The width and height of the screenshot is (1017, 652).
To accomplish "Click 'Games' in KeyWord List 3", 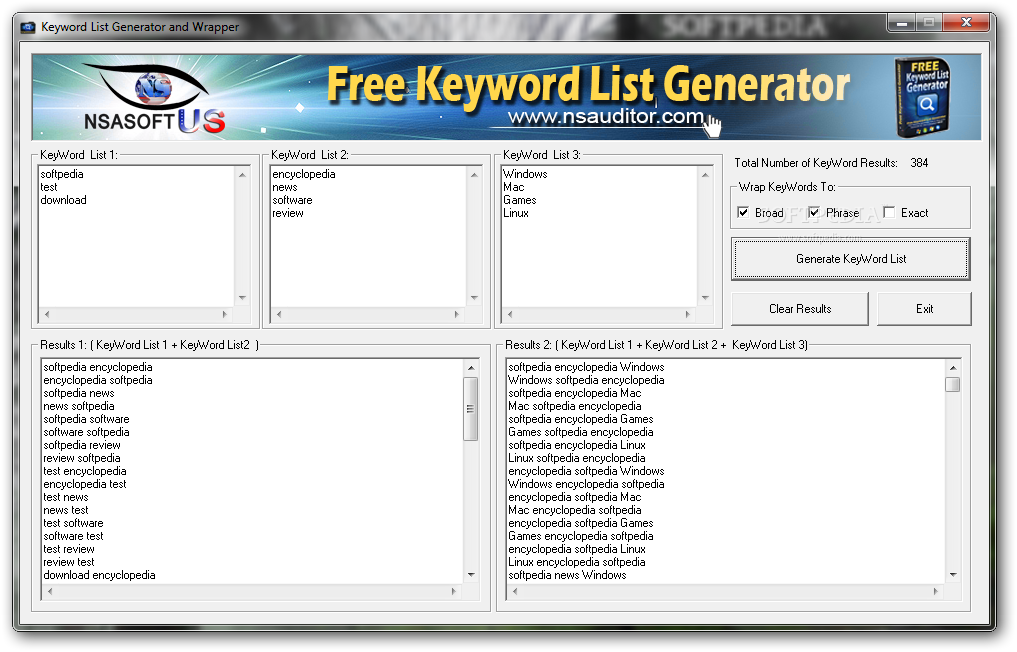I will 520,200.
